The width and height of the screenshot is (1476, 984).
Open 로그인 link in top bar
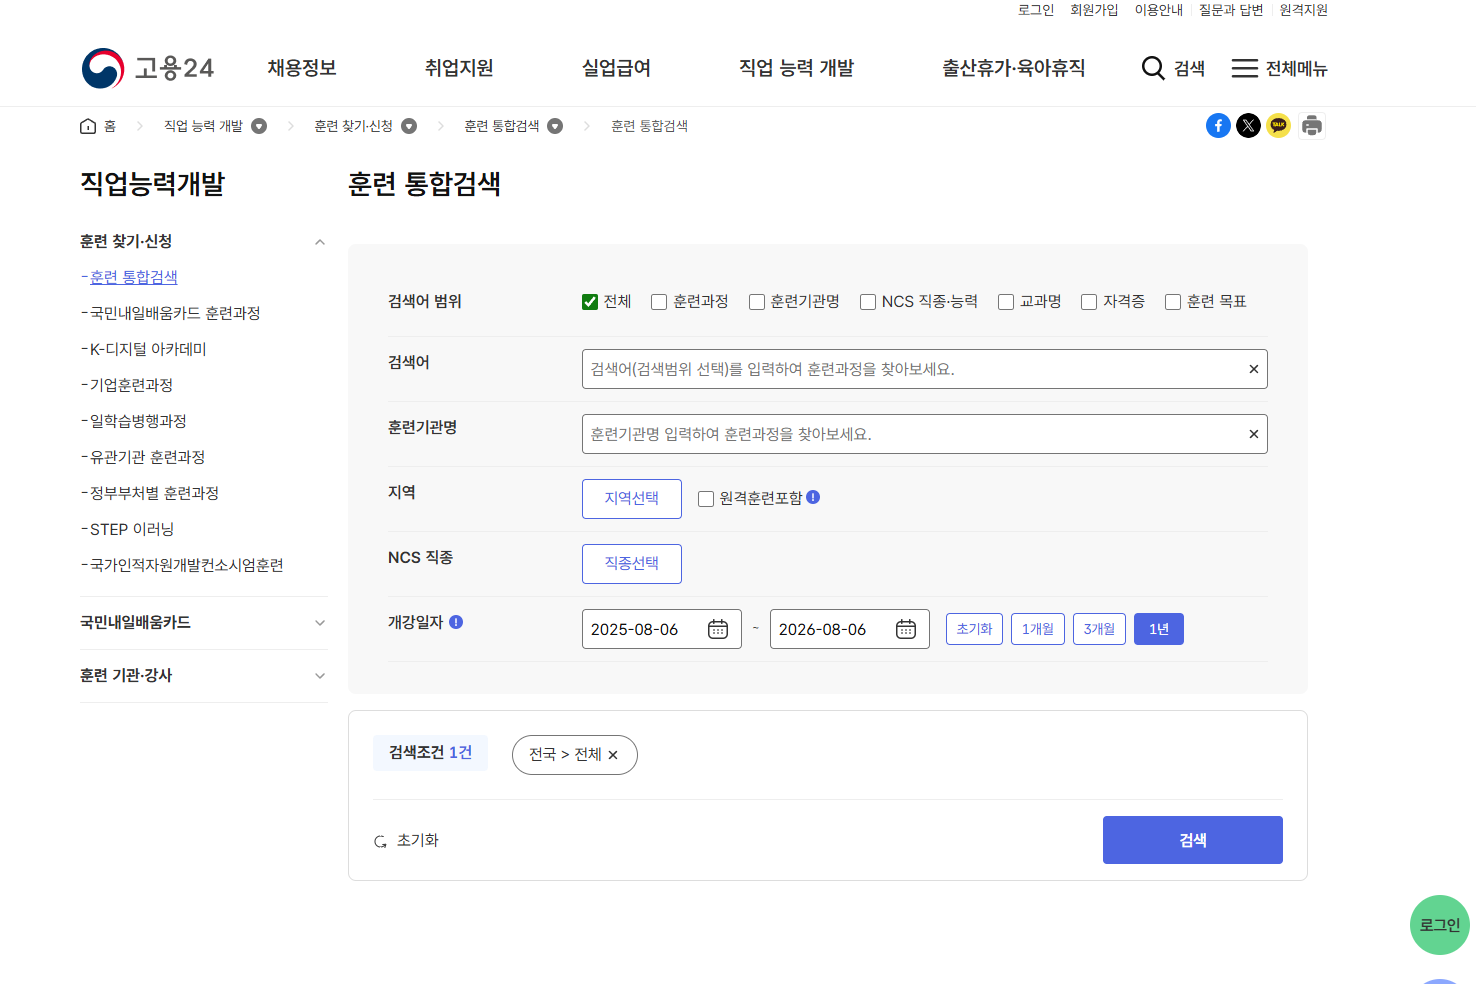point(1036,10)
